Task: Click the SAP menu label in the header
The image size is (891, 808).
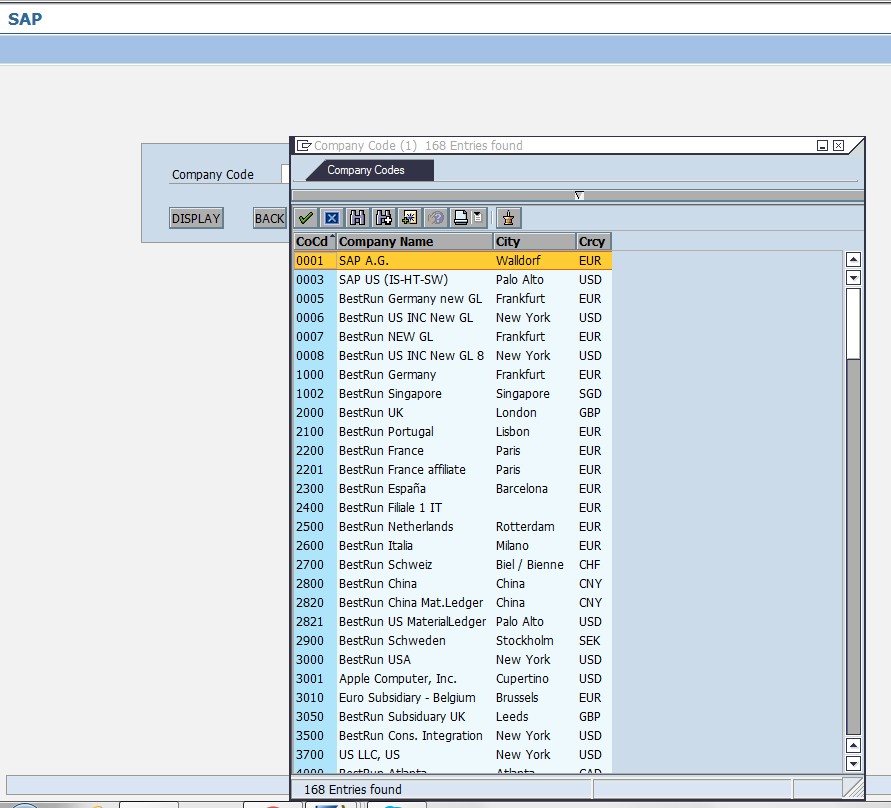Action: [23, 19]
